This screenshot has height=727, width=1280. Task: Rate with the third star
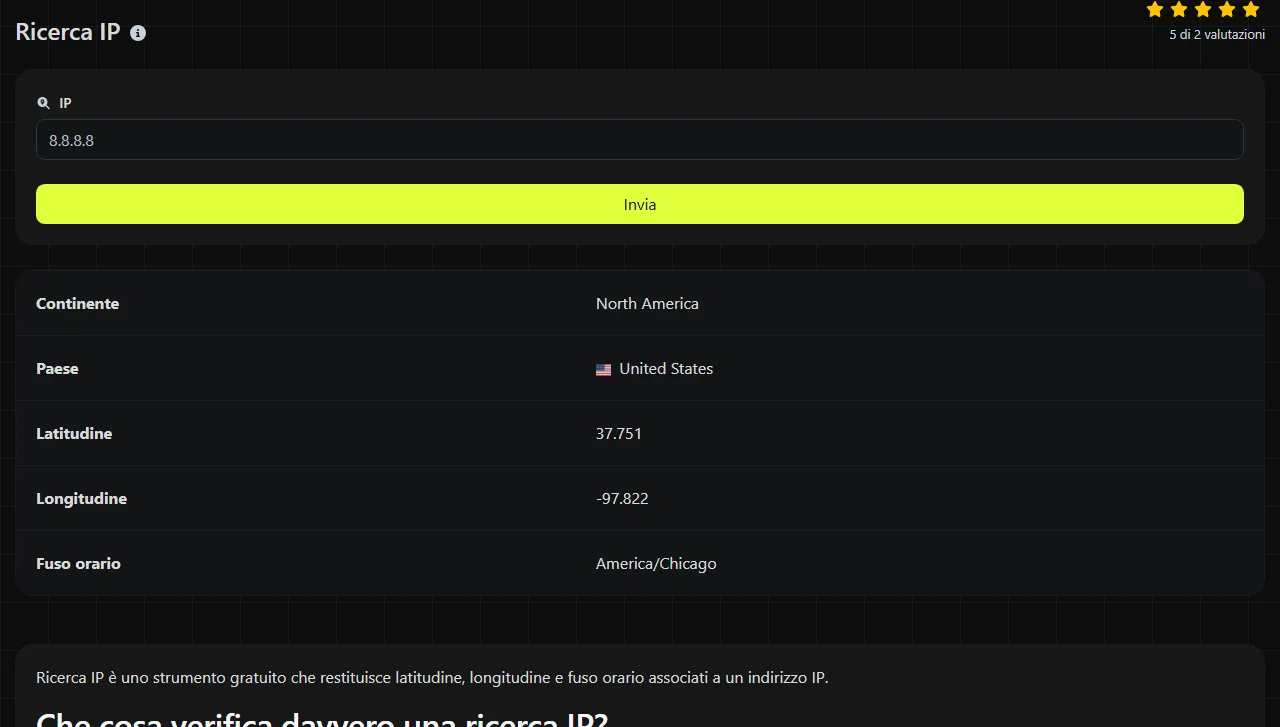click(1203, 10)
